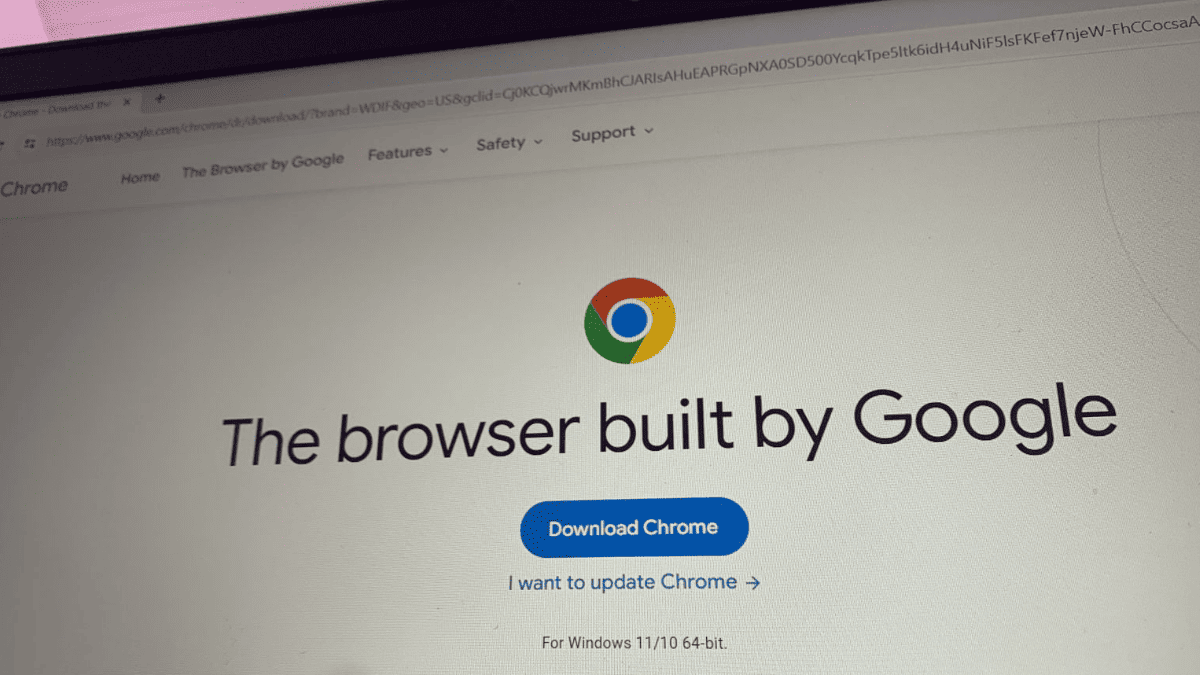Click the arrow after I want to update Chrome

752,582
